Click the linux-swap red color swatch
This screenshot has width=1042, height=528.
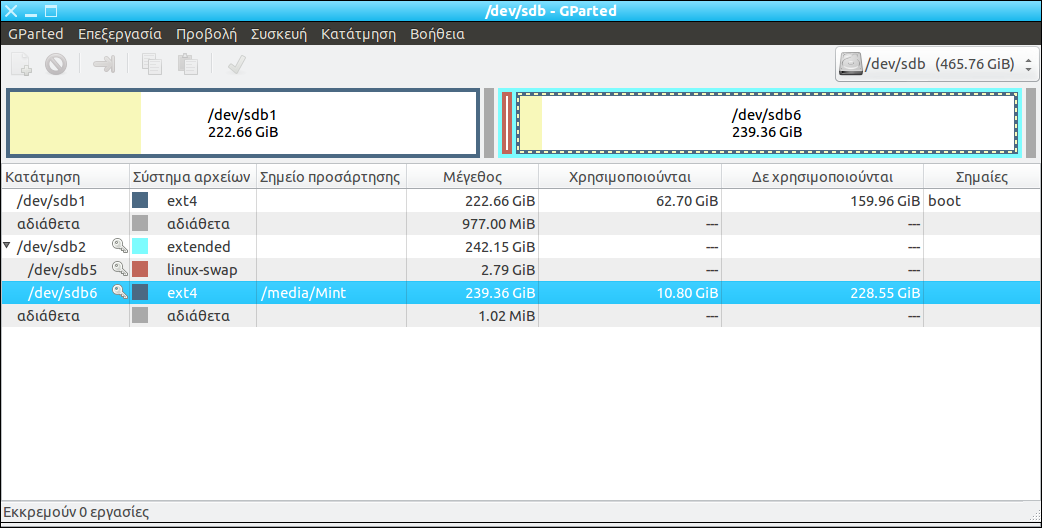[x=140, y=269]
